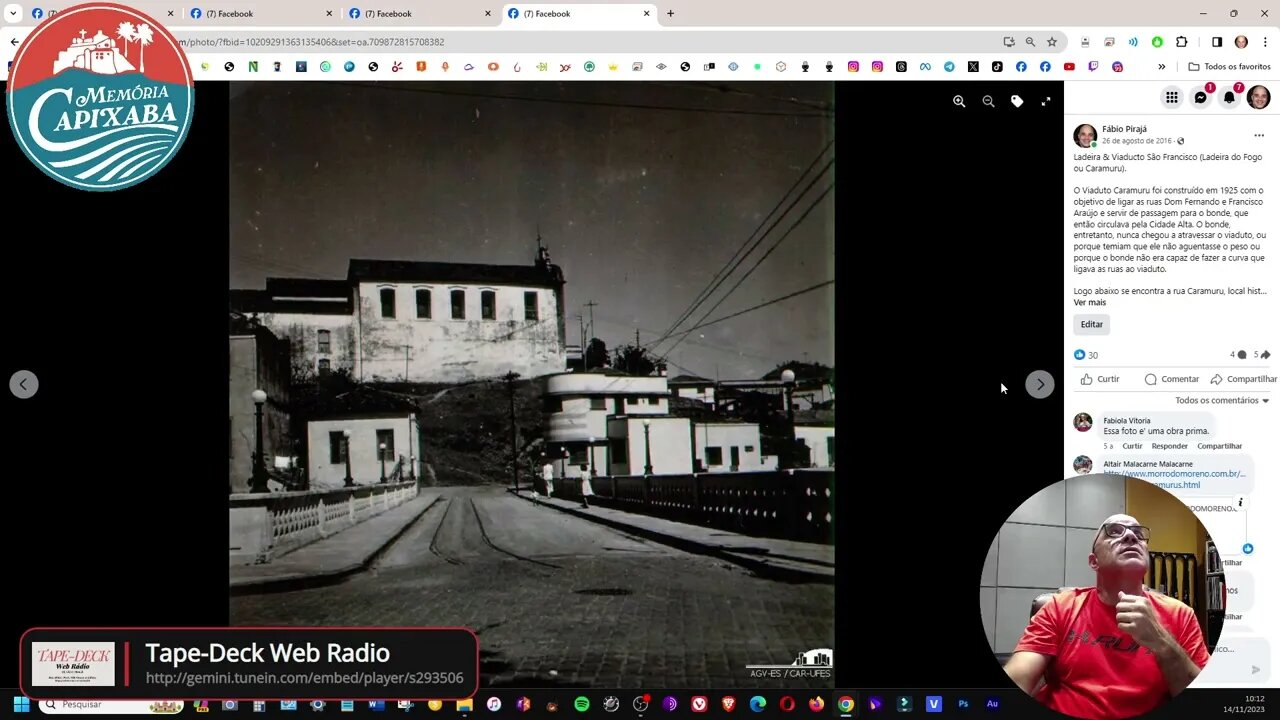The height and width of the screenshot is (720, 1280).
Task: Click the post date 26 de agosto de 2016
Action: tap(1137, 141)
